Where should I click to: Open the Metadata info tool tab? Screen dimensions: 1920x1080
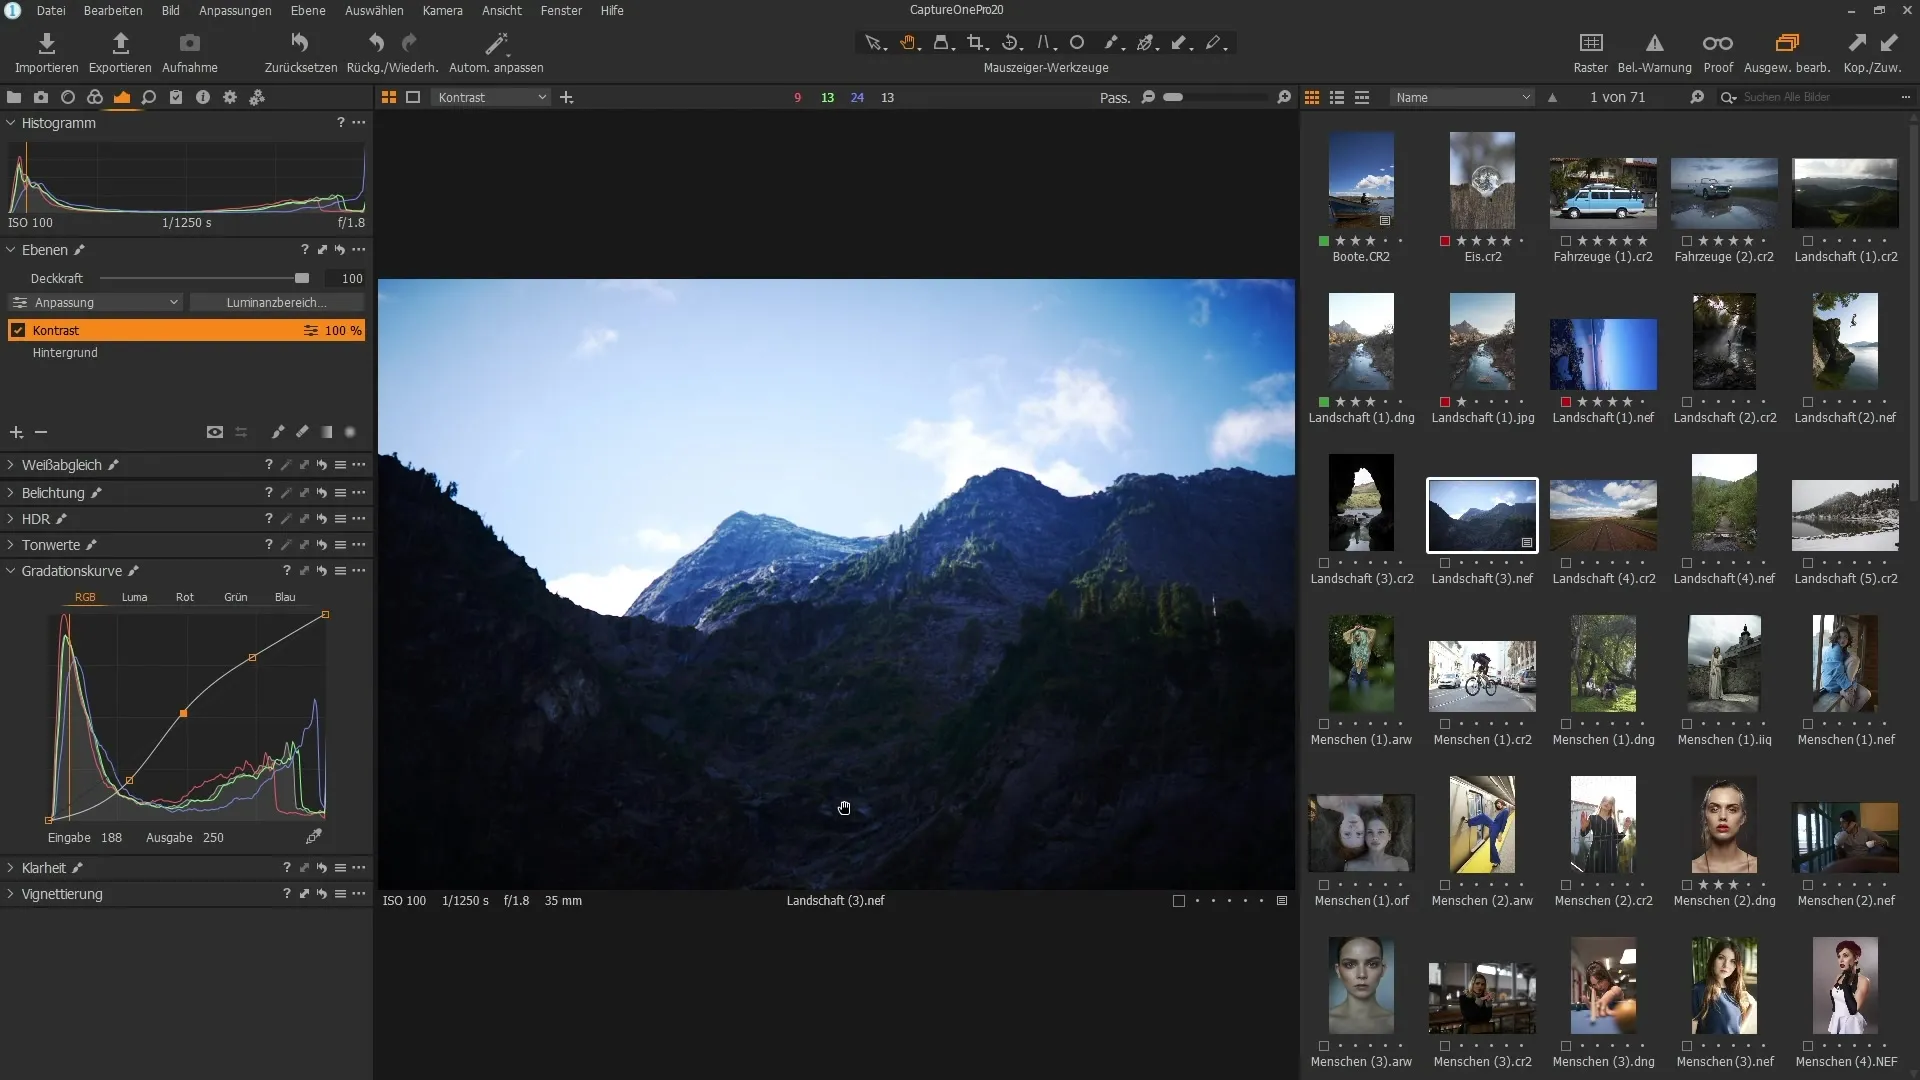203,97
